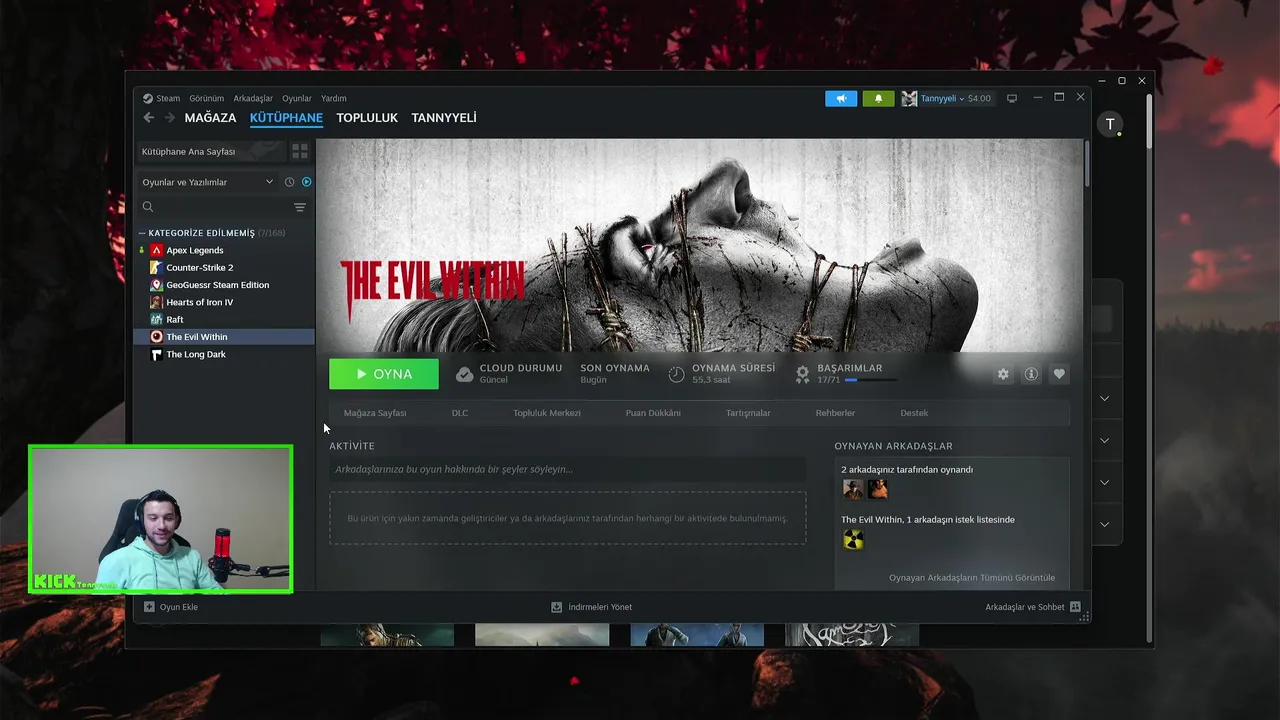Click the cloud status checkmark icon
The image size is (1280, 720).
pos(464,374)
